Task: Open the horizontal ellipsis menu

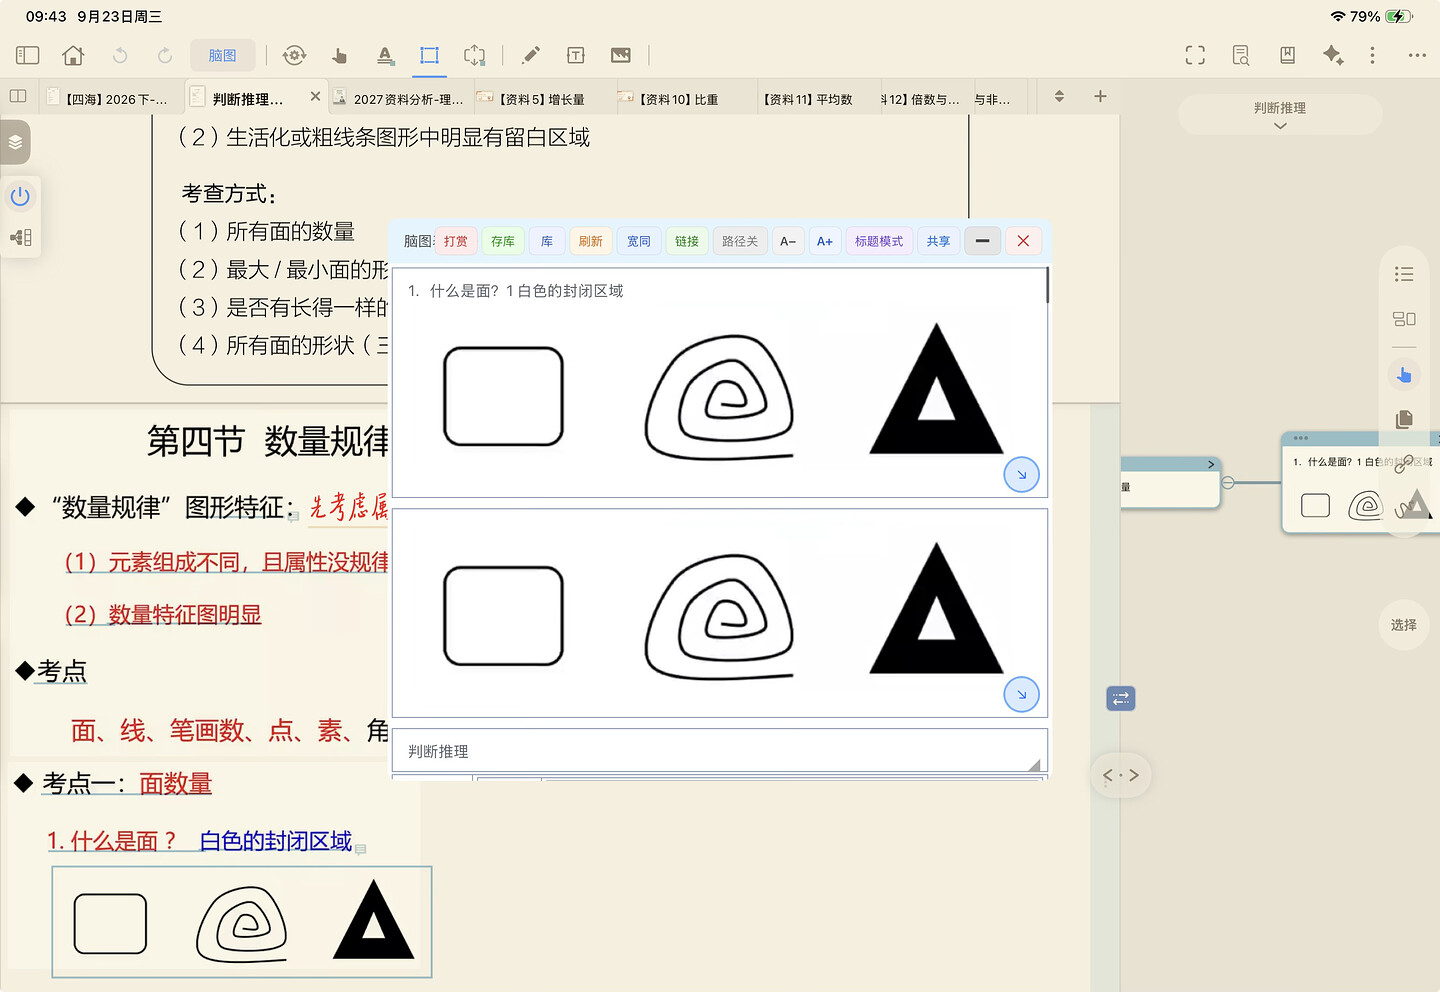Action: pyautogui.click(x=1417, y=55)
